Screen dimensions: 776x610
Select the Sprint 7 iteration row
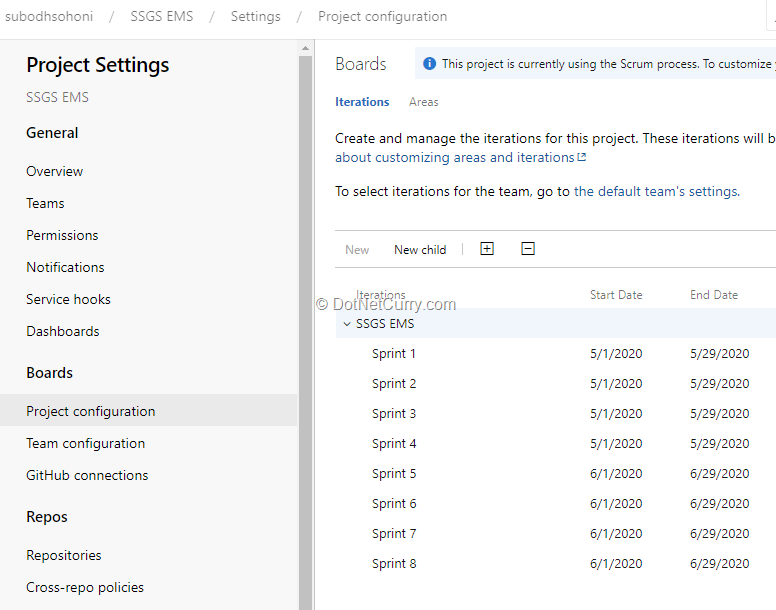556,534
